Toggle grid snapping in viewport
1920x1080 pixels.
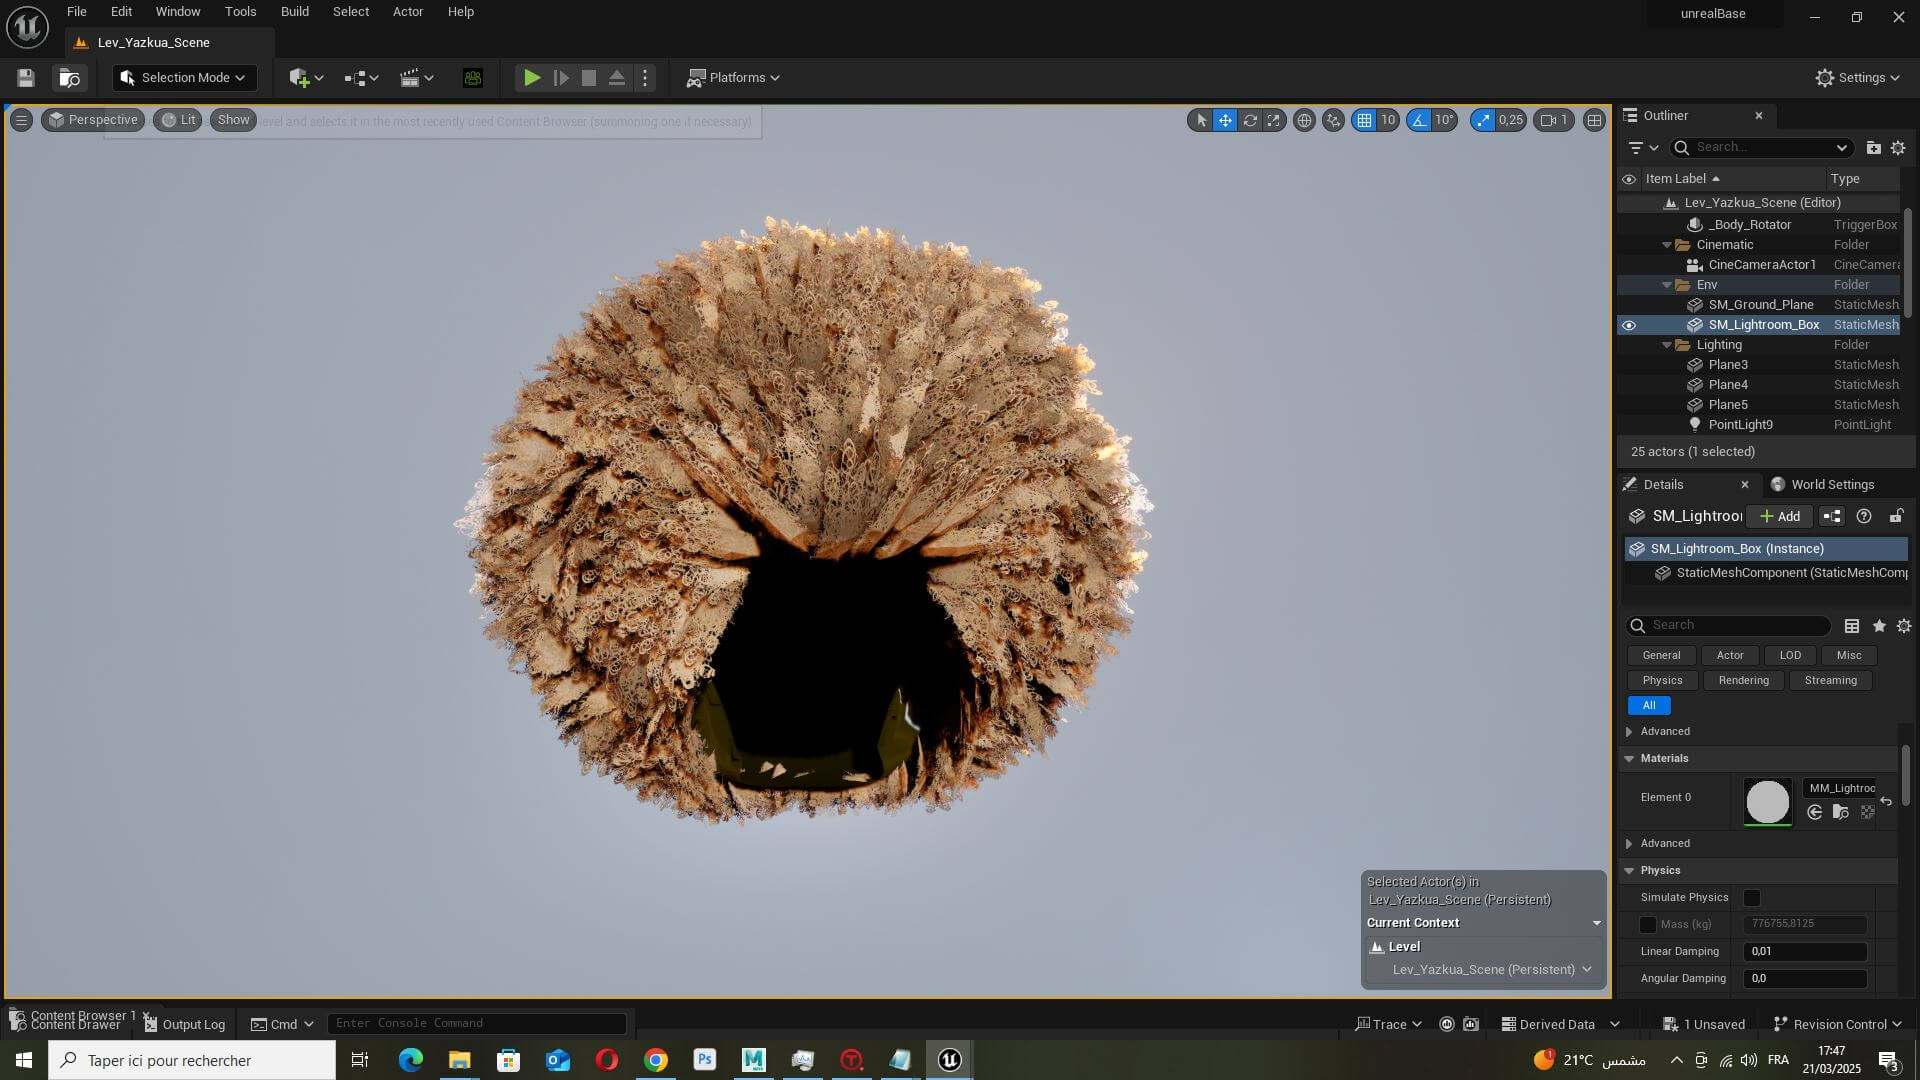tap(1364, 120)
